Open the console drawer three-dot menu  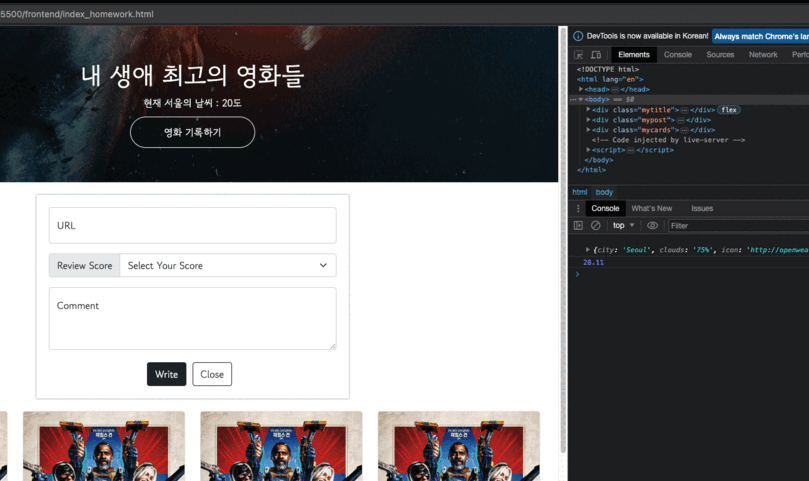(x=578, y=209)
